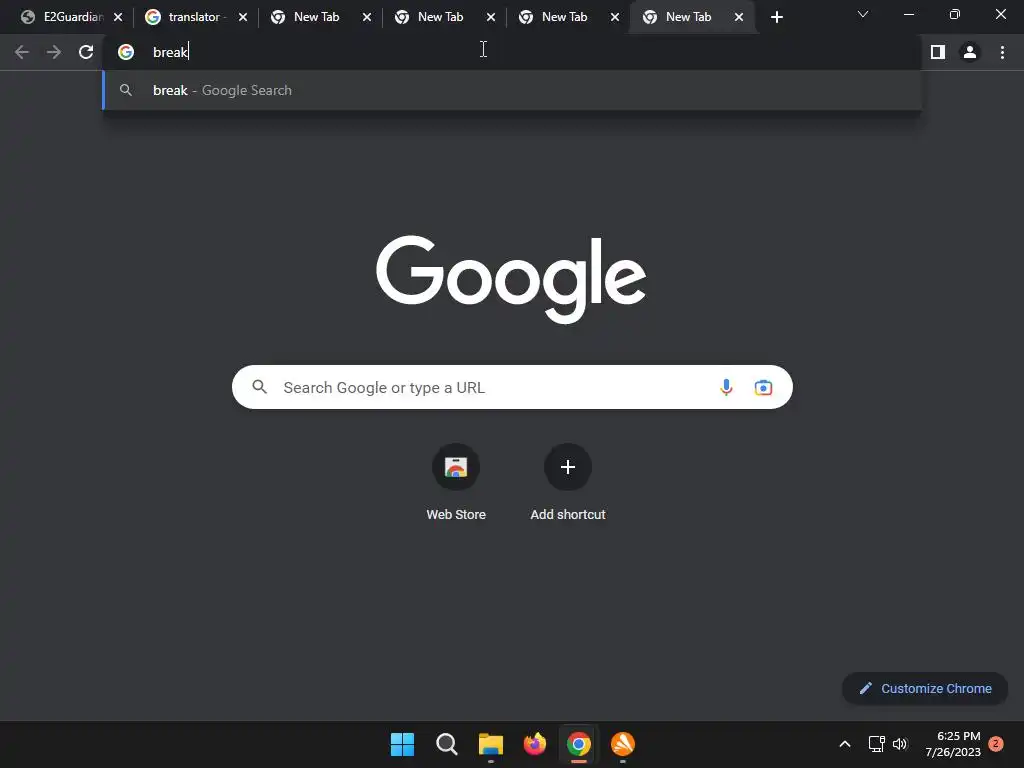Search by image with Google Lens icon
Image resolution: width=1024 pixels, height=768 pixels.
tap(763, 387)
